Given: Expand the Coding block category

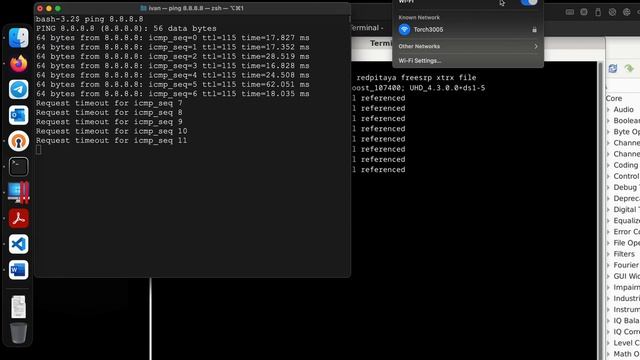Looking at the screenshot, I should [x=608, y=165].
